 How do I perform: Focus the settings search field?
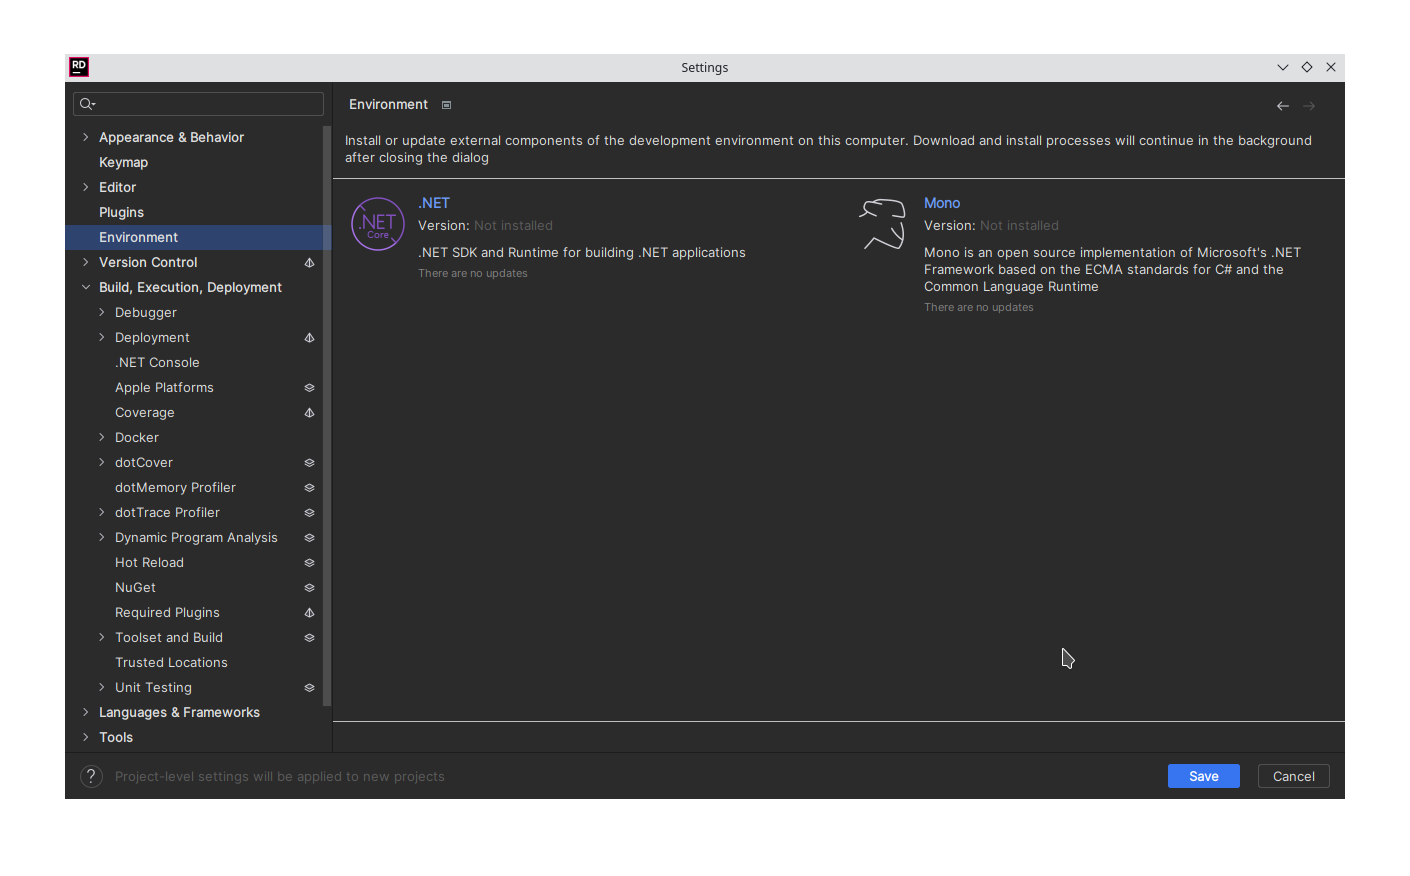coord(198,104)
